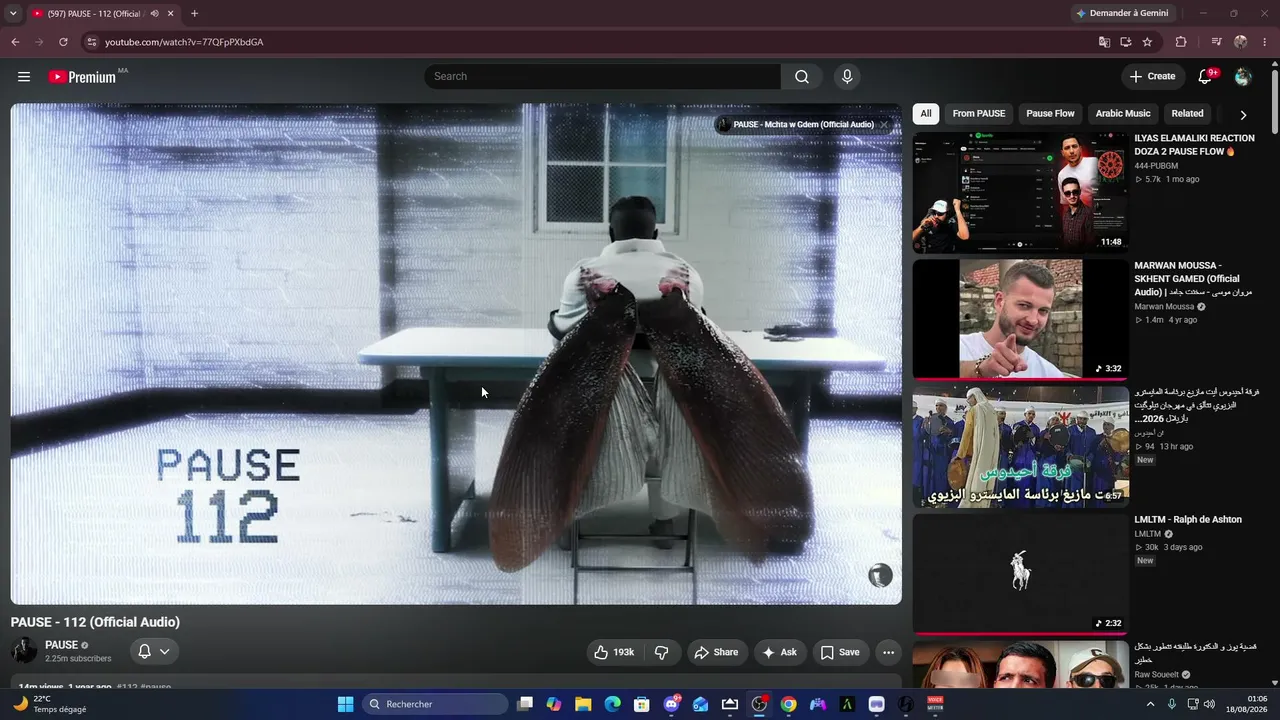Open ILYAS ELAMALIKI REACTION video thumbnail

point(1020,193)
